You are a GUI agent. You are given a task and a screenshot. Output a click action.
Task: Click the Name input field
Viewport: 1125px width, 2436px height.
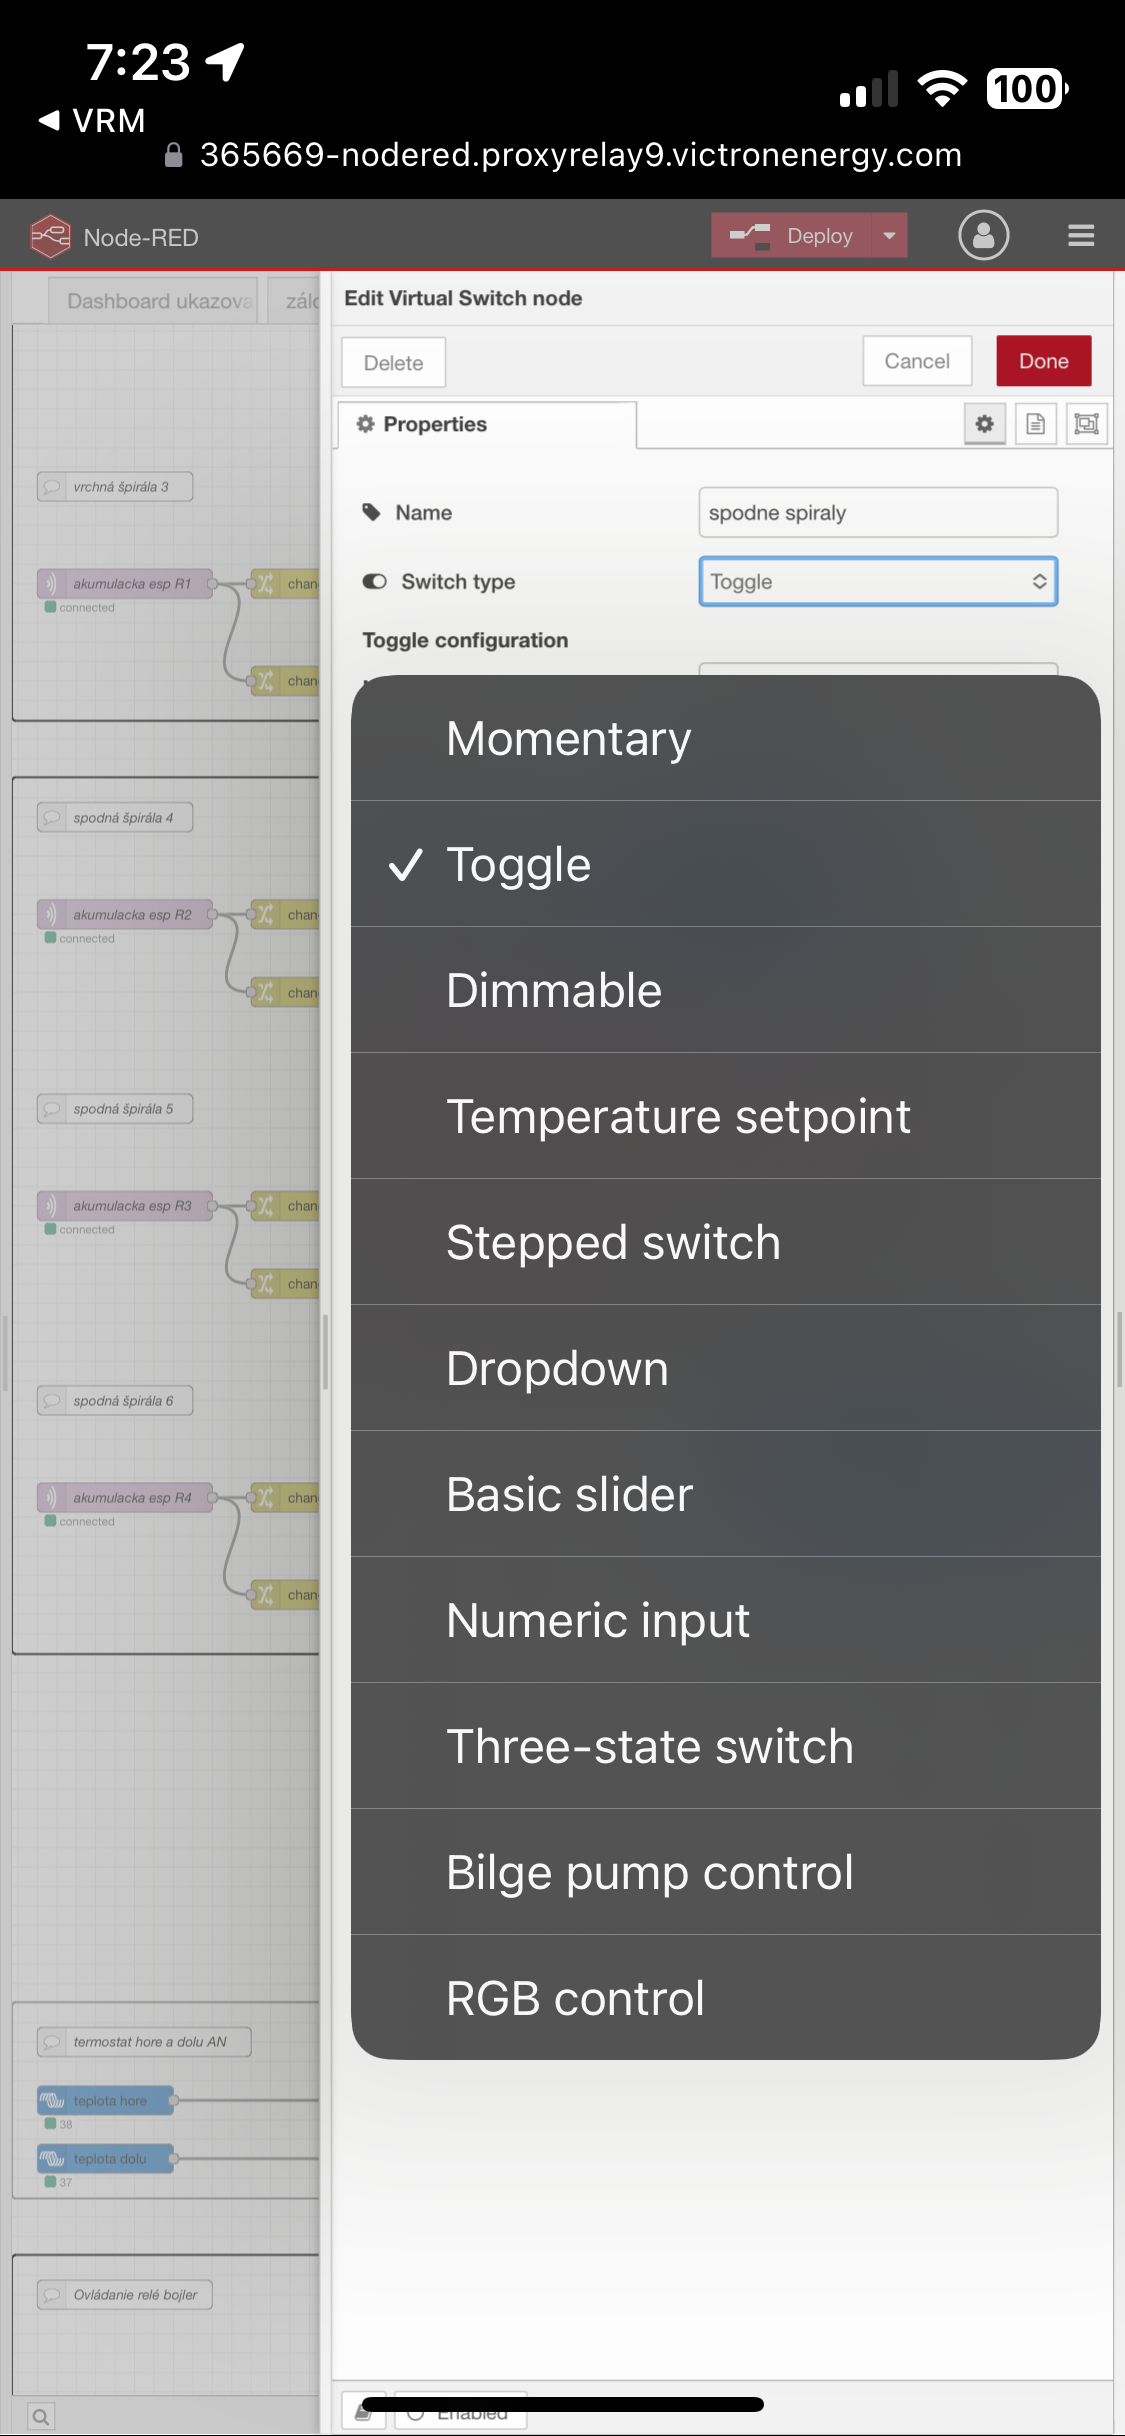pos(877,513)
